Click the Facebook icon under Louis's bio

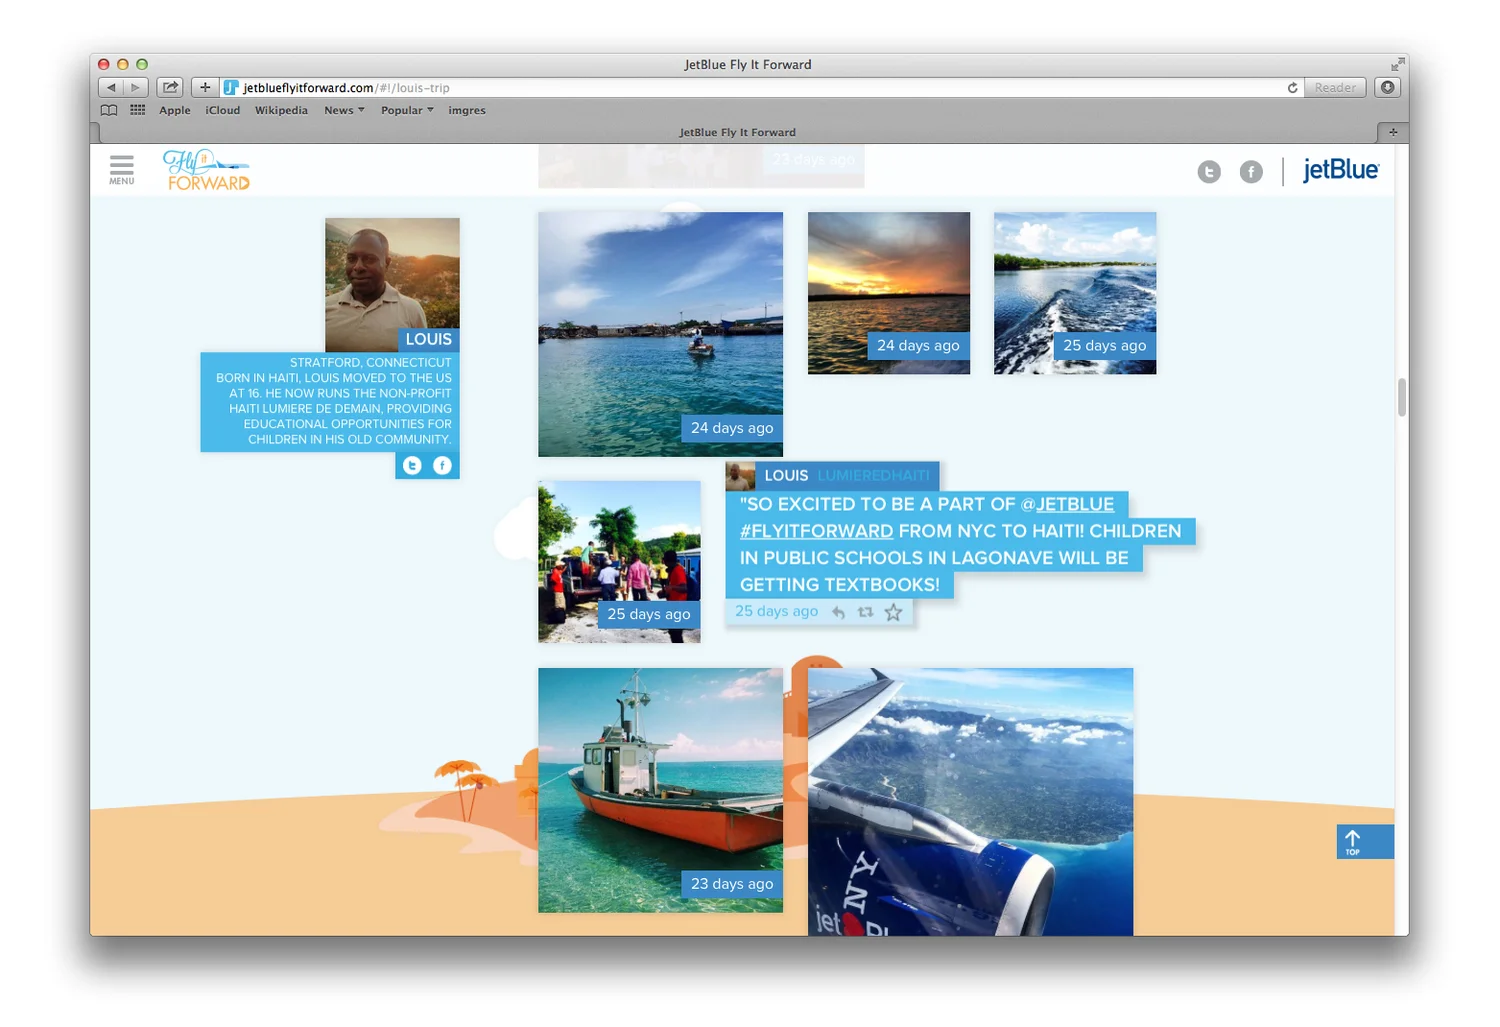coord(442,465)
